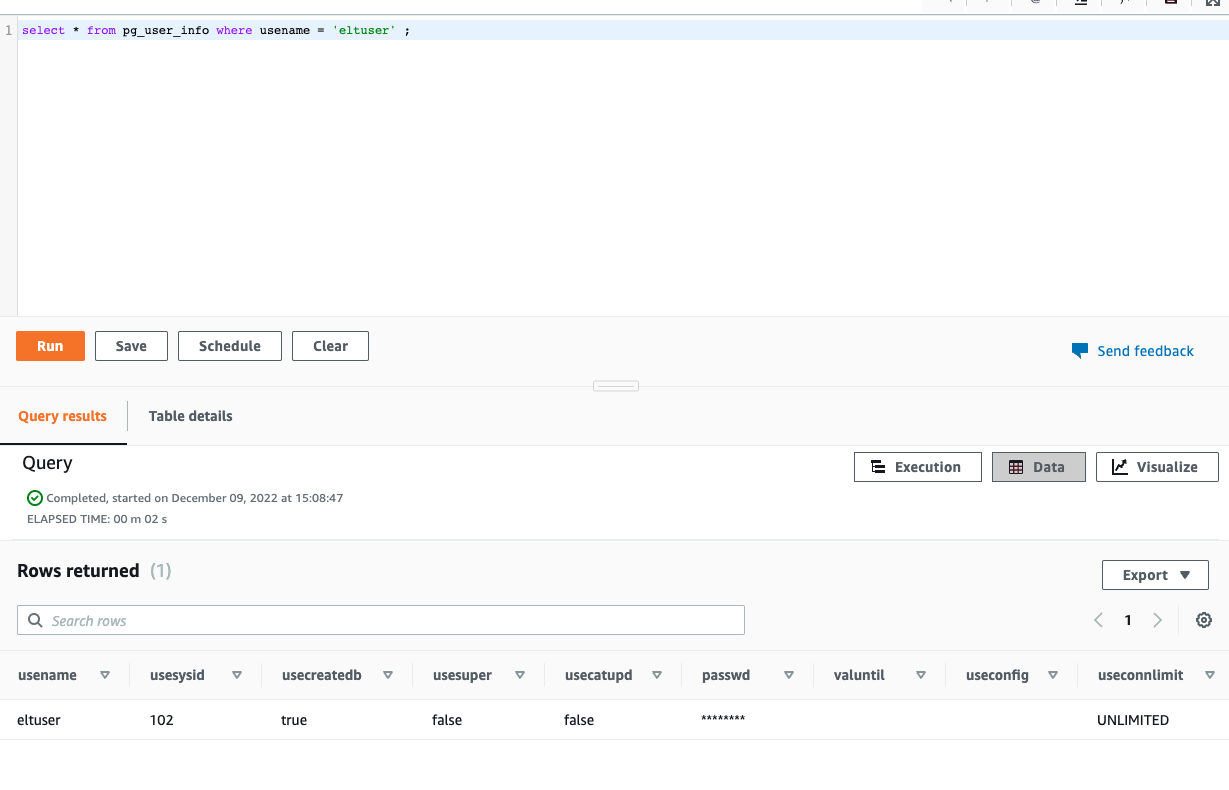Viewport: 1229px width, 790px height.
Task: Select the masked passwd cell
Action: click(723, 720)
